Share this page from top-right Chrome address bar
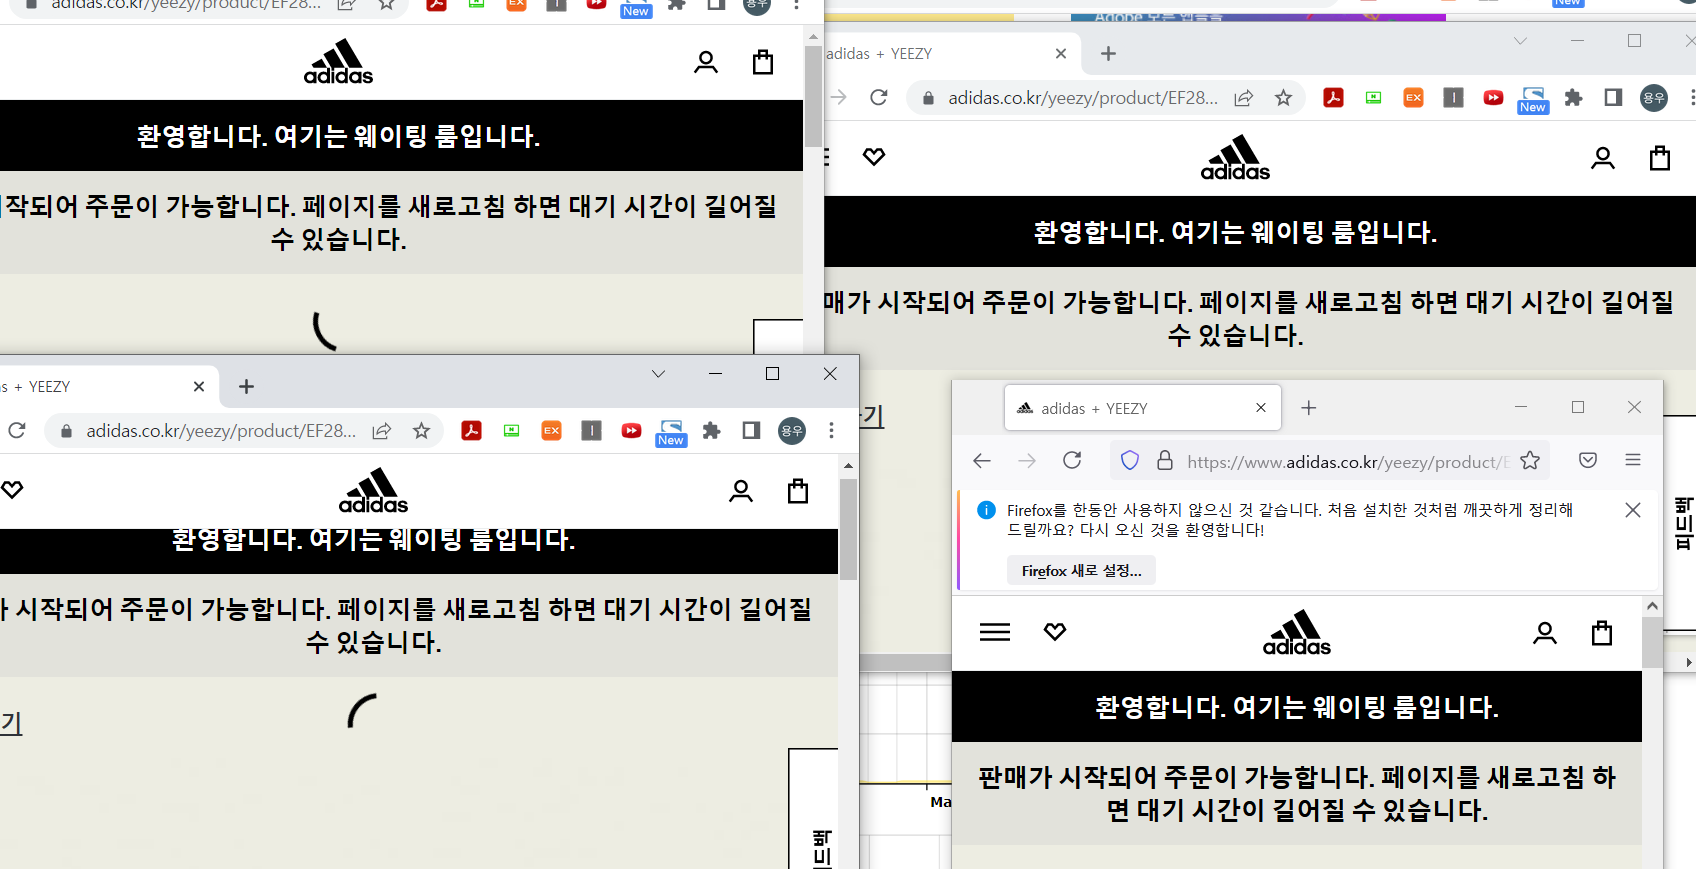 point(1244,97)
